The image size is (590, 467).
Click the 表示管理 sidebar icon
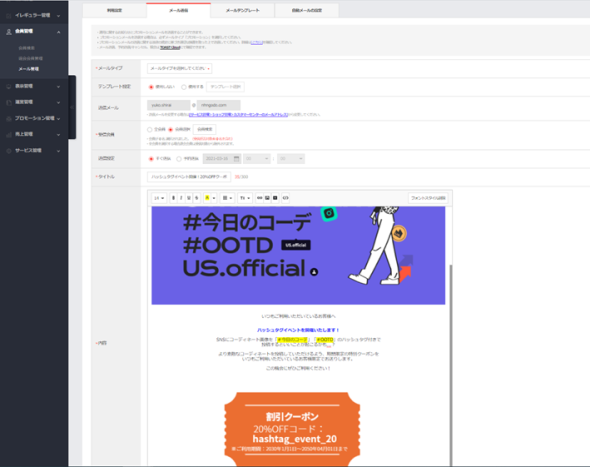9,86
